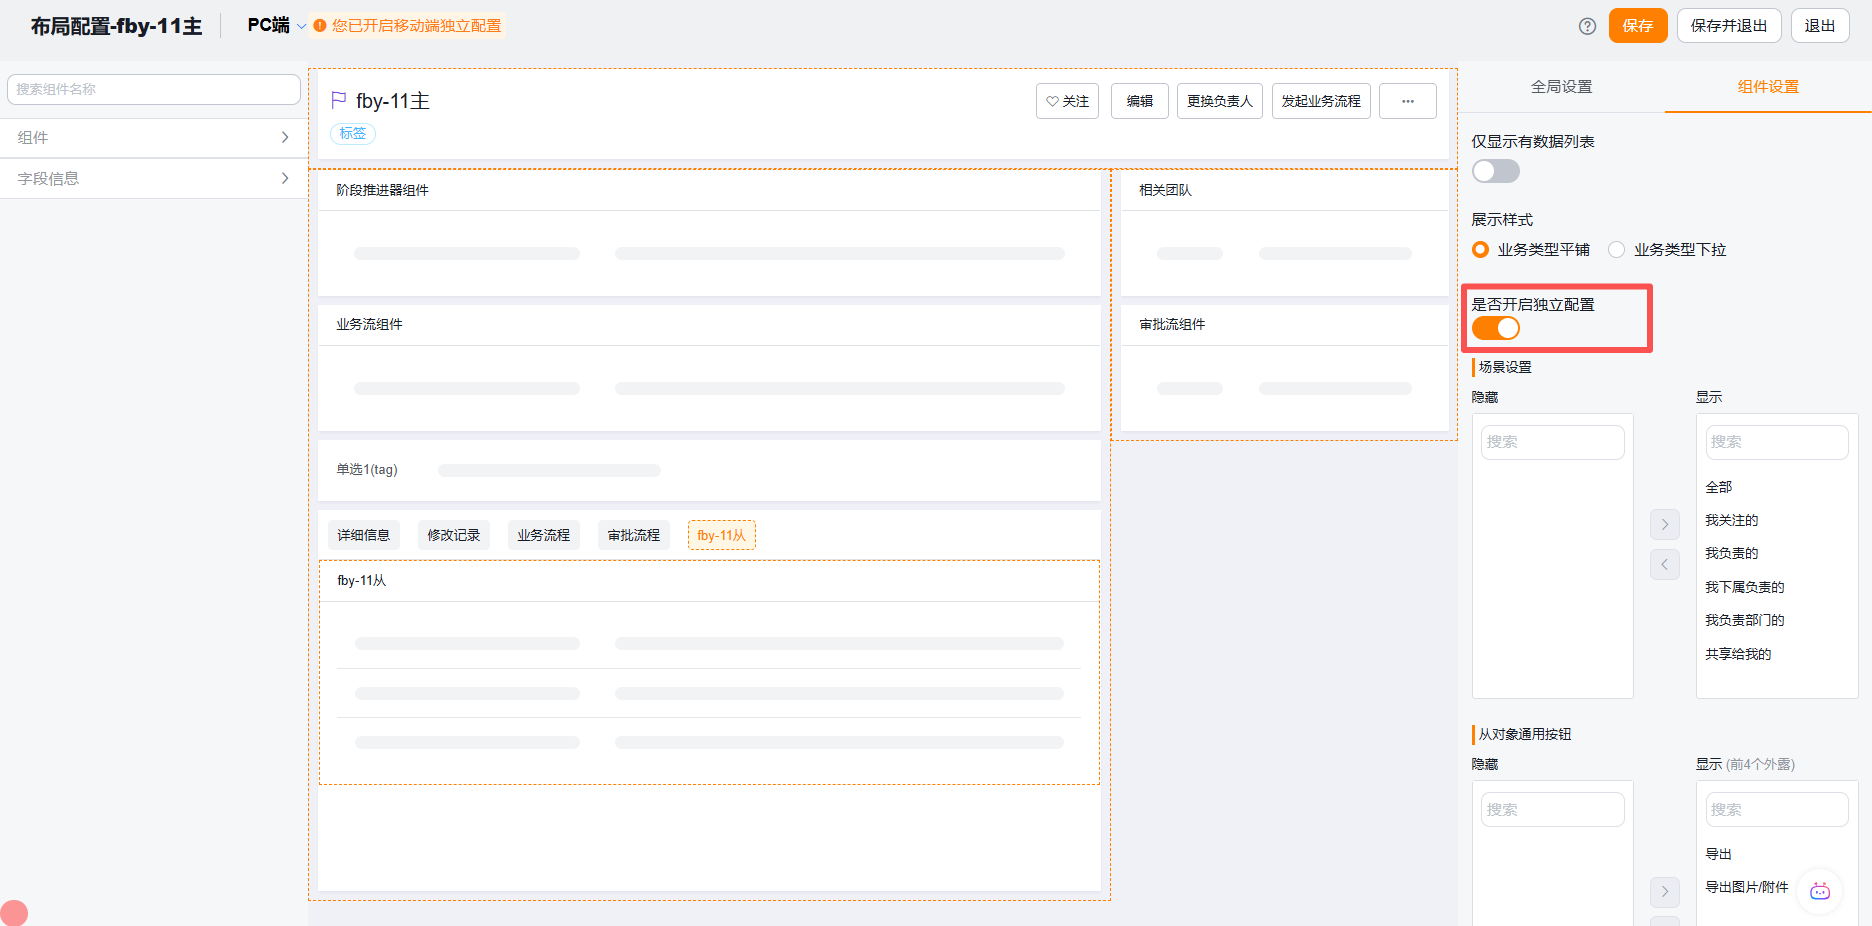The width and height of the screenshot is (1872, 926).
Task: Click the flag icon beside fby-11主
Action: click(338, 100)
